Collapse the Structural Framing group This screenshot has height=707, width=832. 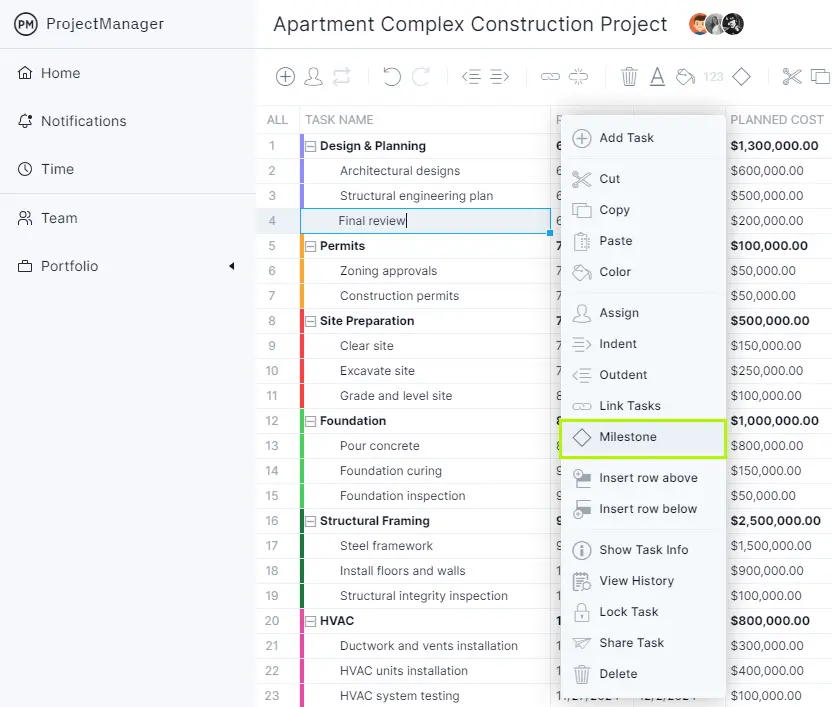(311, 521)
